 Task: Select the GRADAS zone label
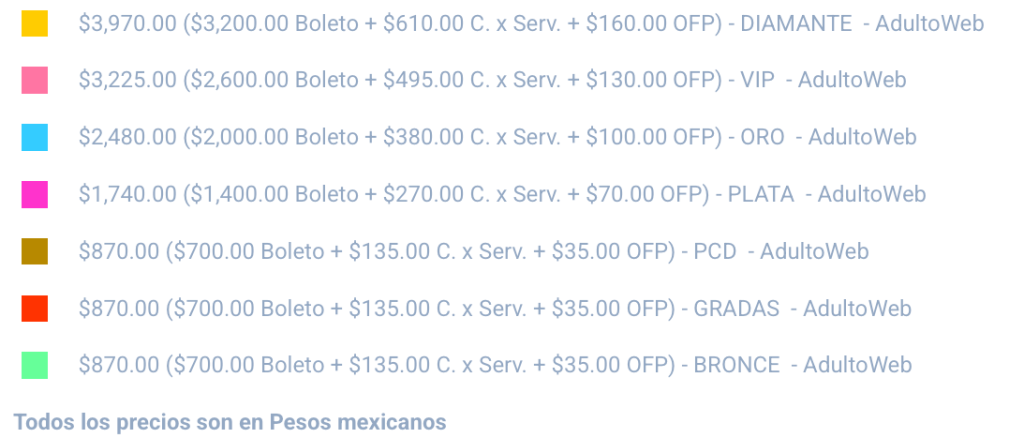[736, 308]
